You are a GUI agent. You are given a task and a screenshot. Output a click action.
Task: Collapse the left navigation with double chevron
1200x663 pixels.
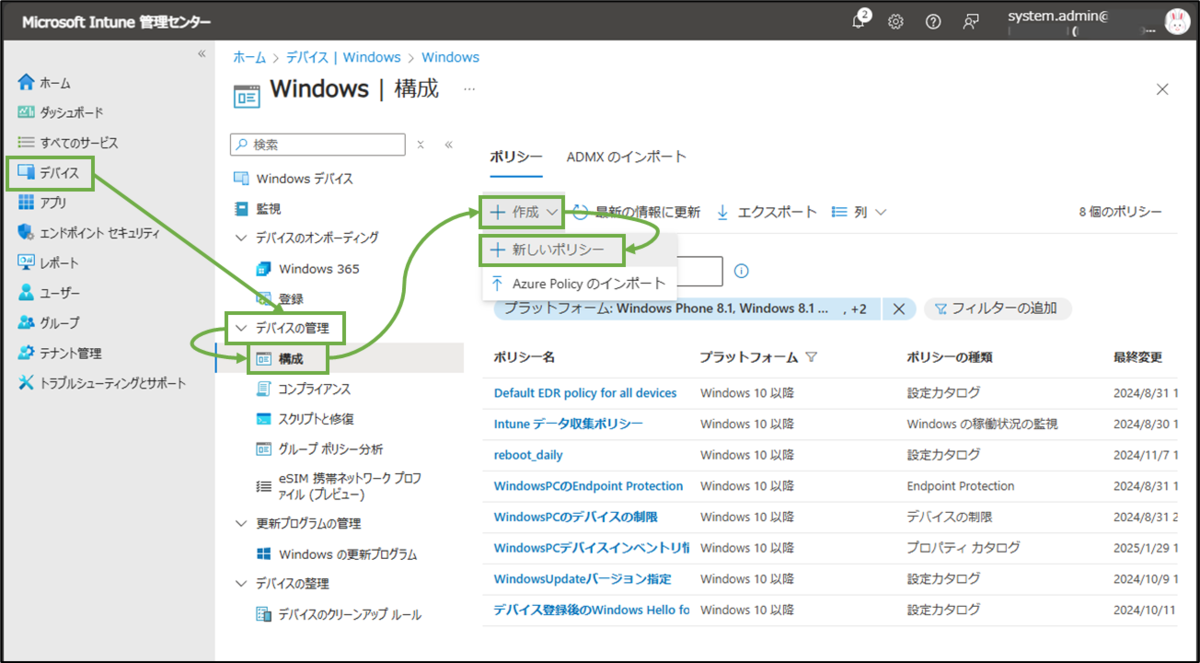pyautogui.click(x=201, y=53)
